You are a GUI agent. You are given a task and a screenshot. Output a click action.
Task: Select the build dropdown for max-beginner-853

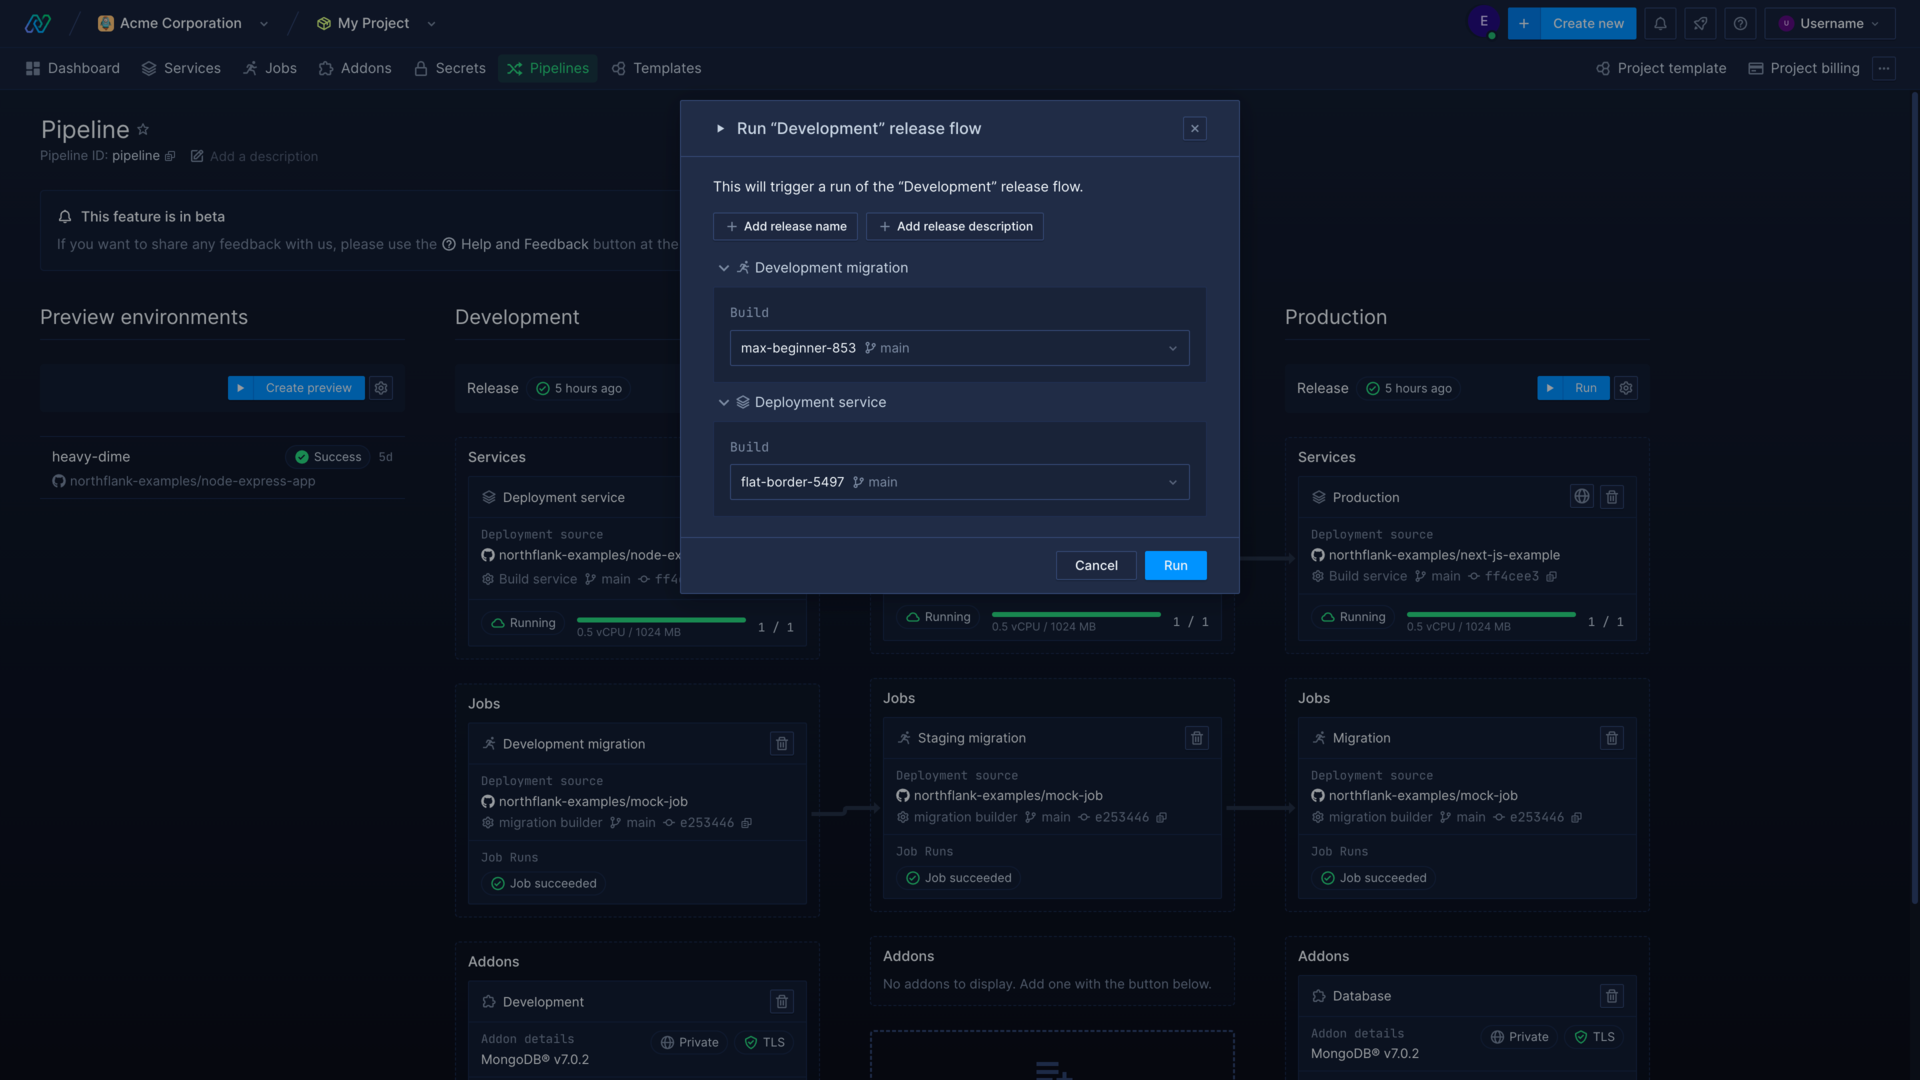959,348
